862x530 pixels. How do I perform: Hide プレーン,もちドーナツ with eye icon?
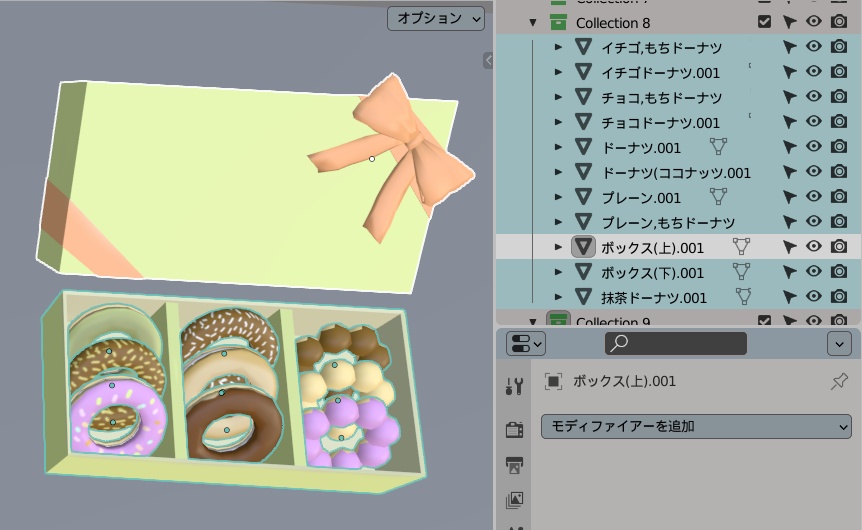(814, 222)
